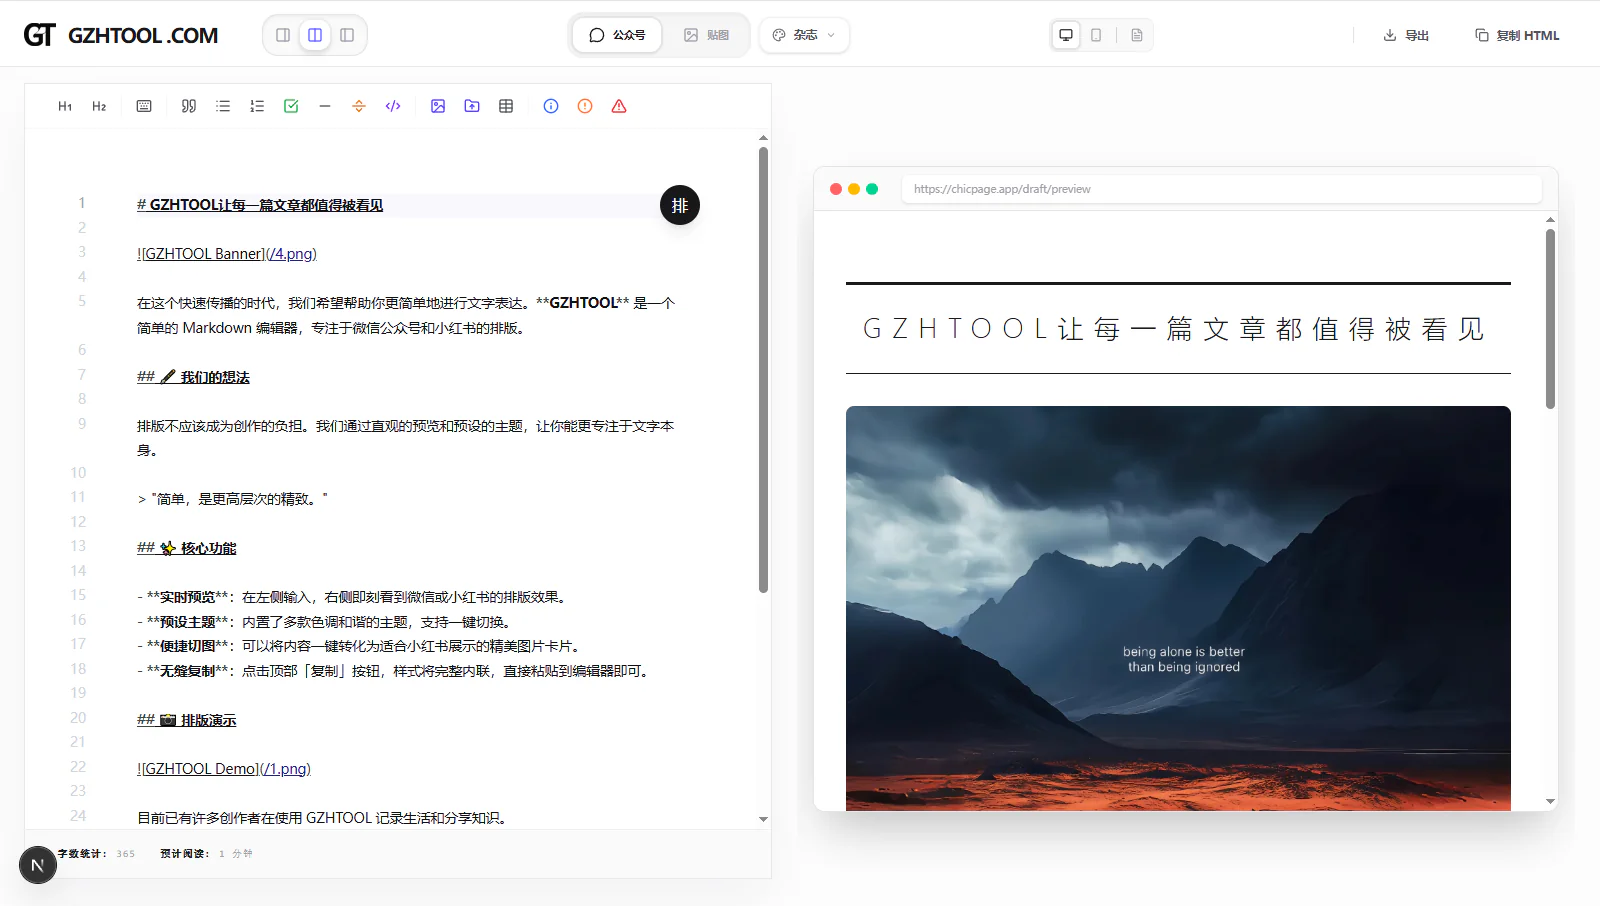The width and height of the screenshot is (1600, 906).
Task: Open the 杂志 theme dropdown
Action: tap(804, 35)
